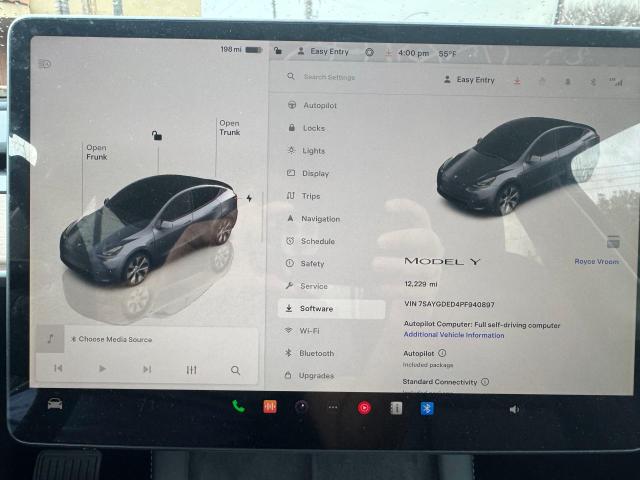Tap the media search magnifier icon
640x480 pixels.
[x=236, y=371]
